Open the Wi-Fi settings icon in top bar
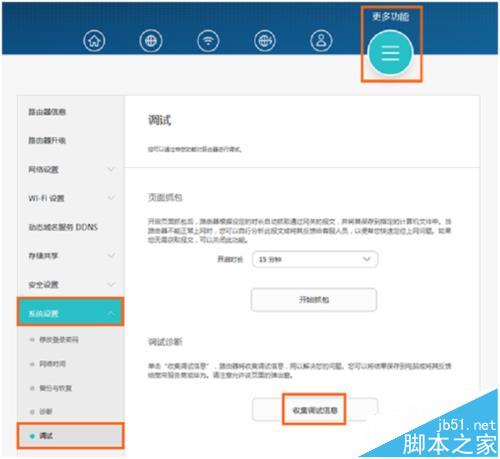 (x=208, y=40)
